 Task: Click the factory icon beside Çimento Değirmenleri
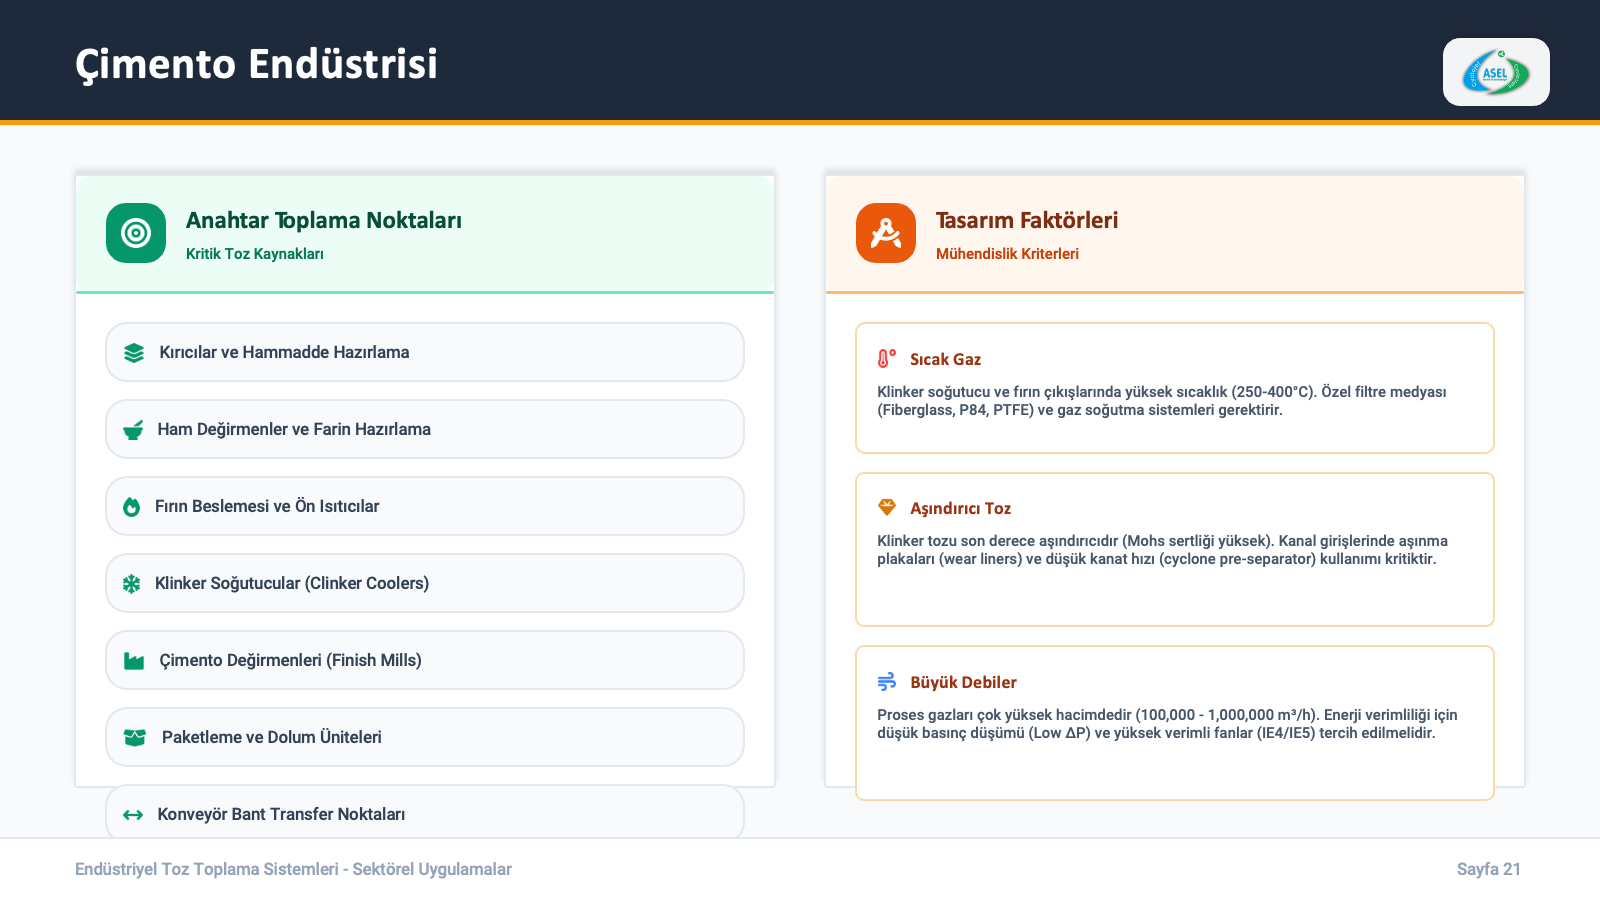[x=134, y=661]
